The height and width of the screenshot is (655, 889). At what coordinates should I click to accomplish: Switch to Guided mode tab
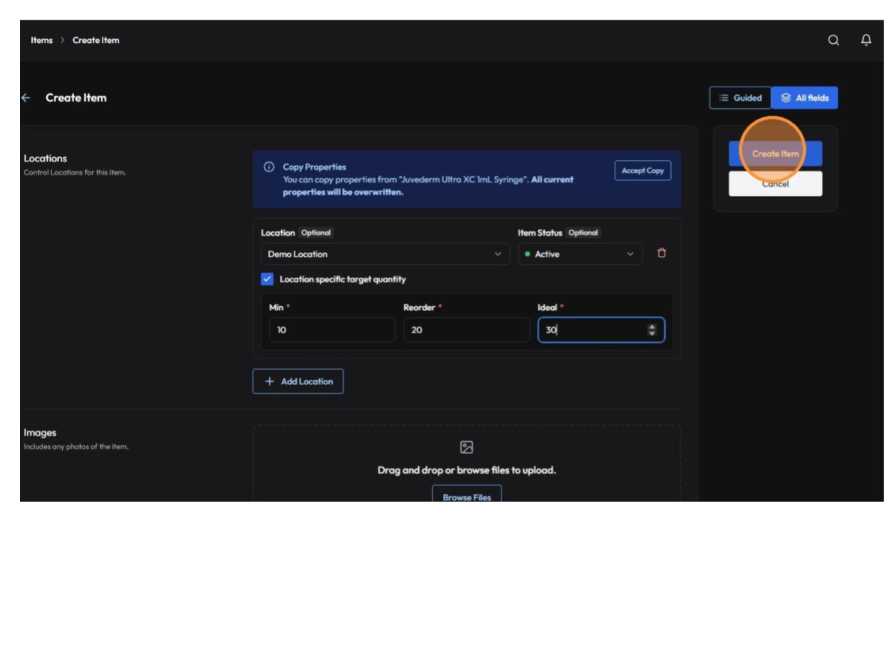click(740, 98)
